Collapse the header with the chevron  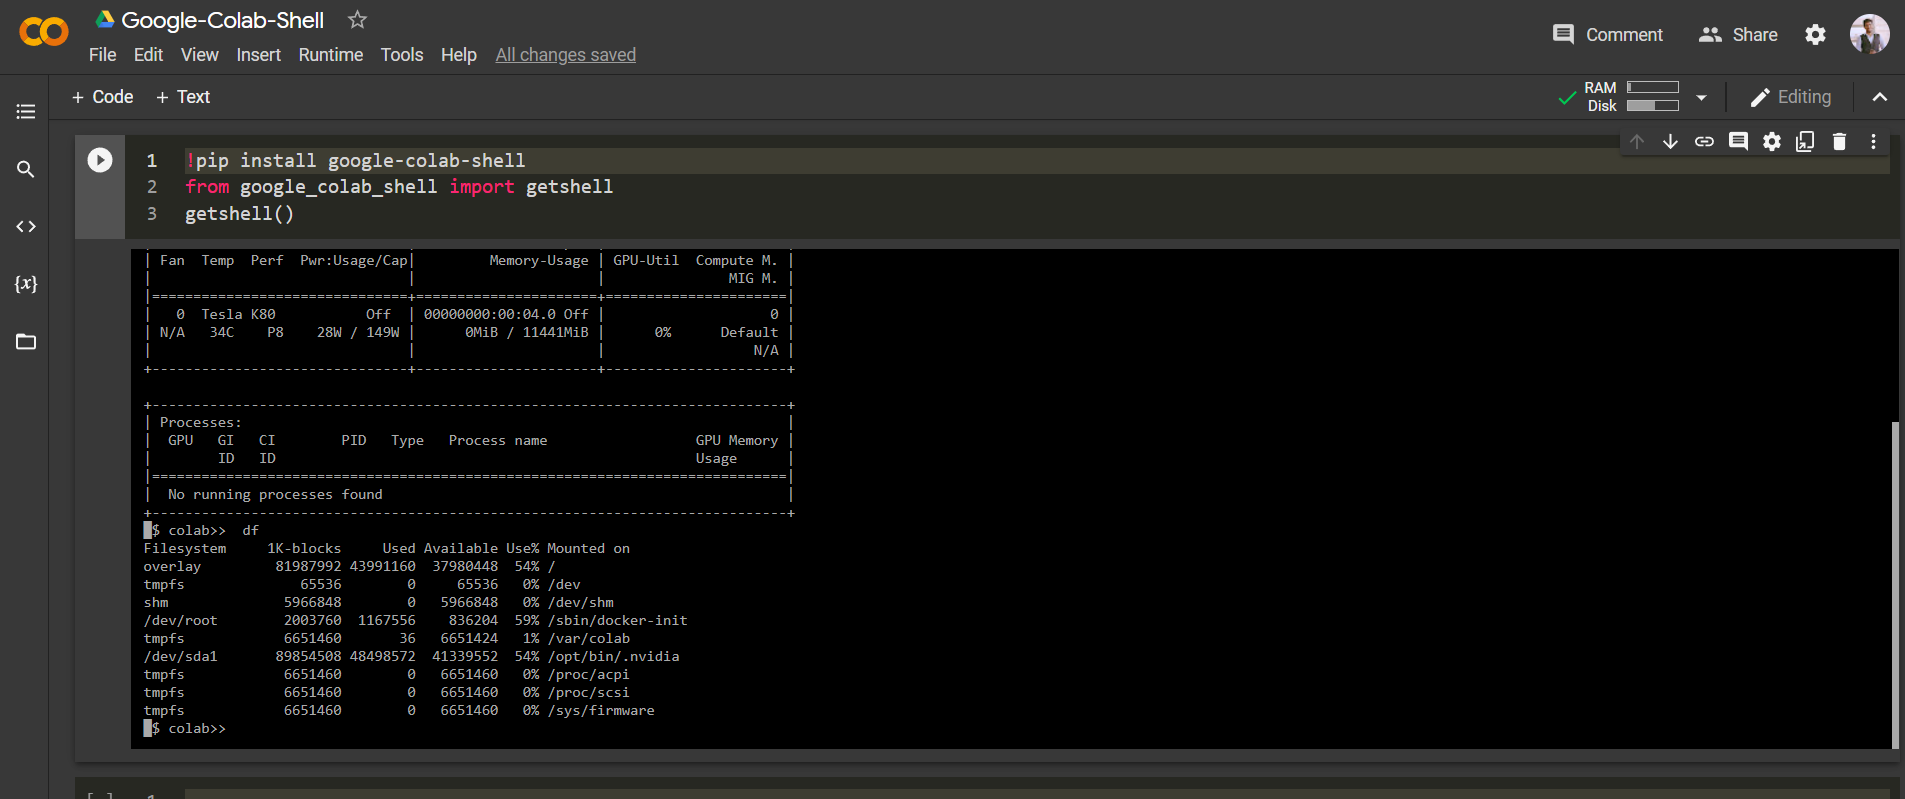click(x=1880, y=97)
